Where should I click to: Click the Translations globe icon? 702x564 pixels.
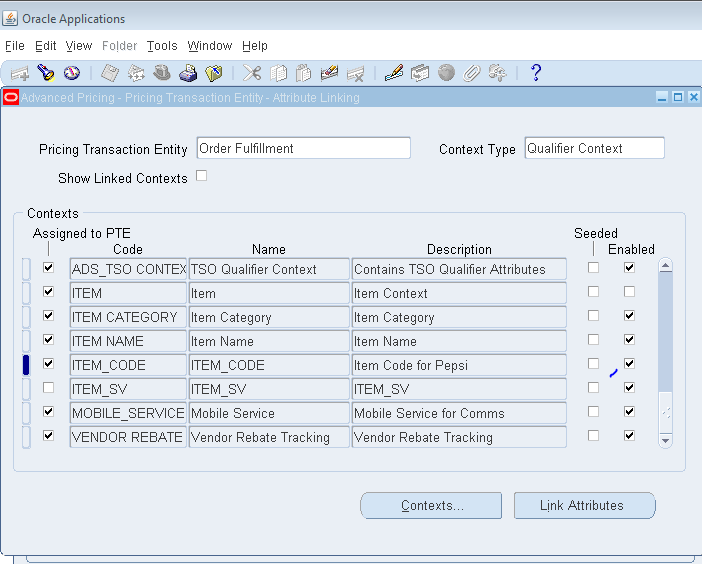pos(446,73)
